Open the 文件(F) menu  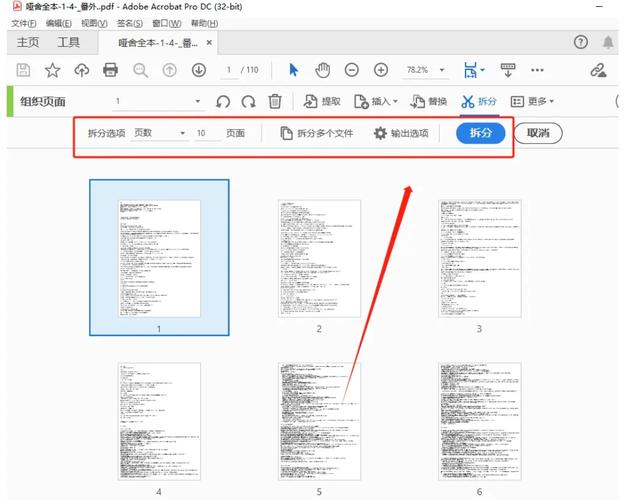[24, 24]
